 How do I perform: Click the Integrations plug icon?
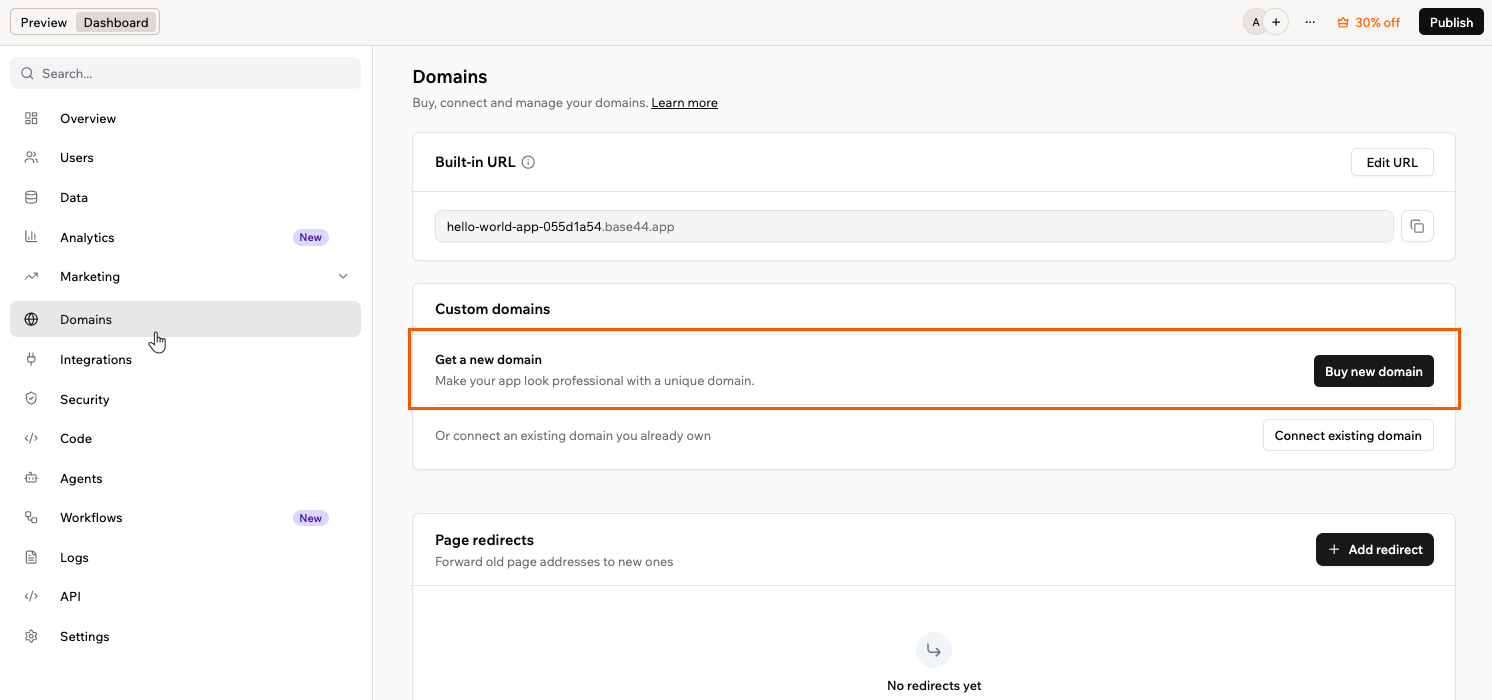31,359
